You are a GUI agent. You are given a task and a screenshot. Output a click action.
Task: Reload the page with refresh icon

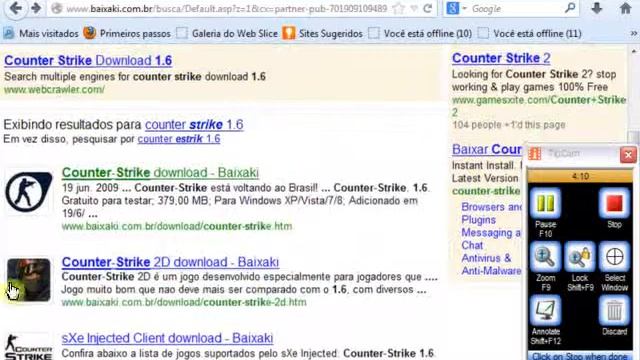point(427,8)
